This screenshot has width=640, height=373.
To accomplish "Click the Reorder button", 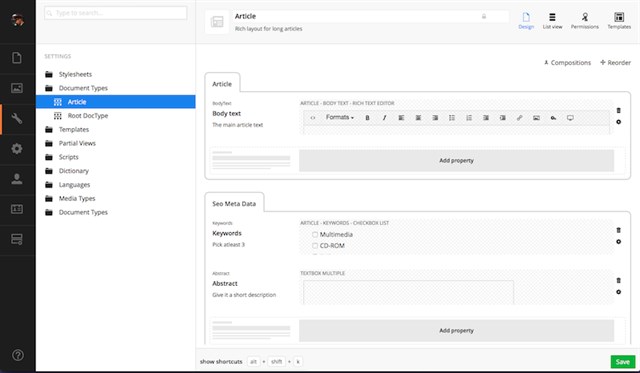I will click(x=615, y=62).
